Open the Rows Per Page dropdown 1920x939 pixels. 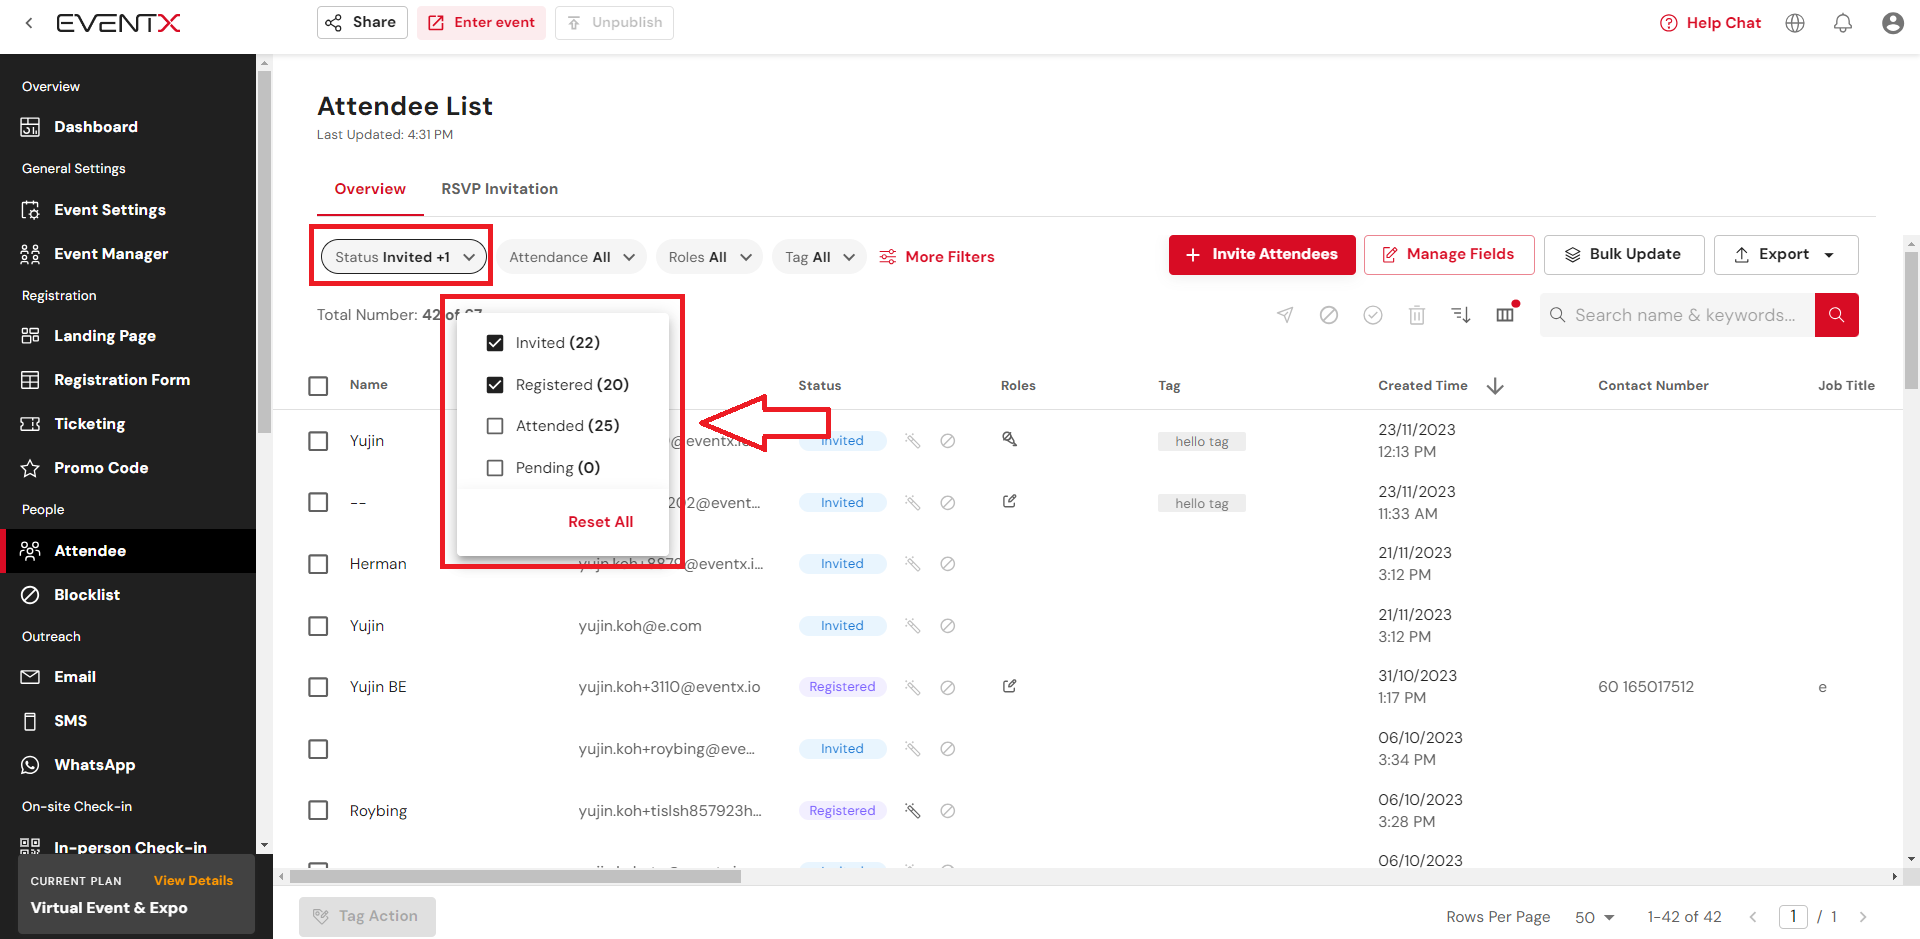[x=1594, y=917]
